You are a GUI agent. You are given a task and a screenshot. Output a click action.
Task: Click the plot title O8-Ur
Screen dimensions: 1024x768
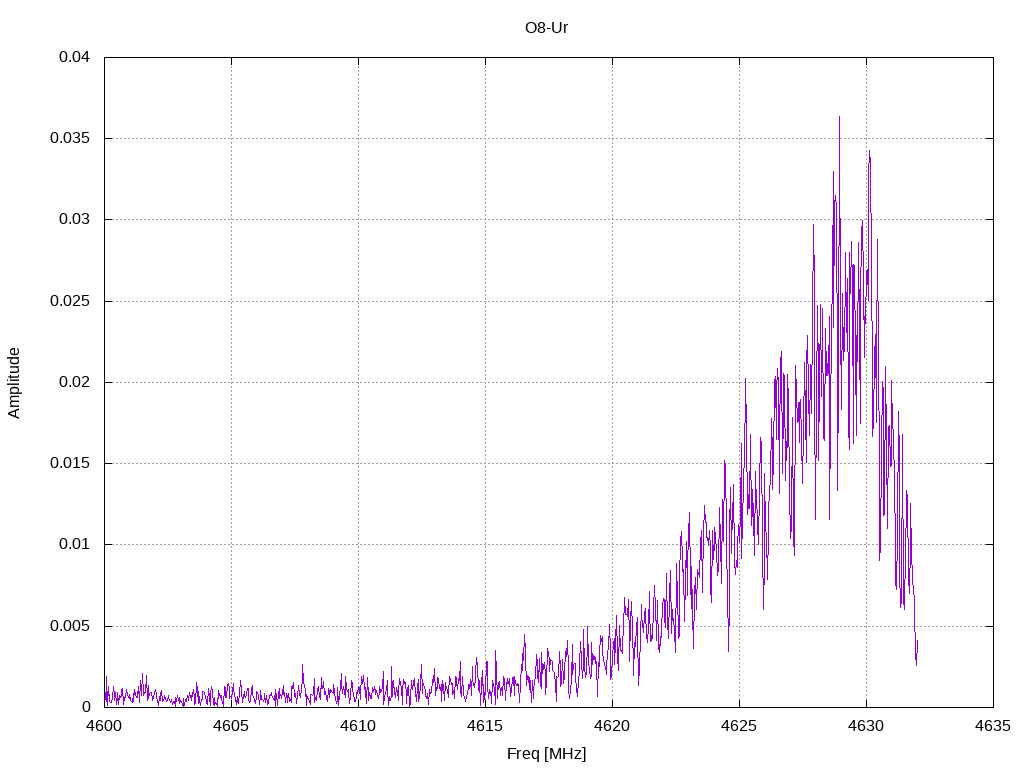coord(546,28)
